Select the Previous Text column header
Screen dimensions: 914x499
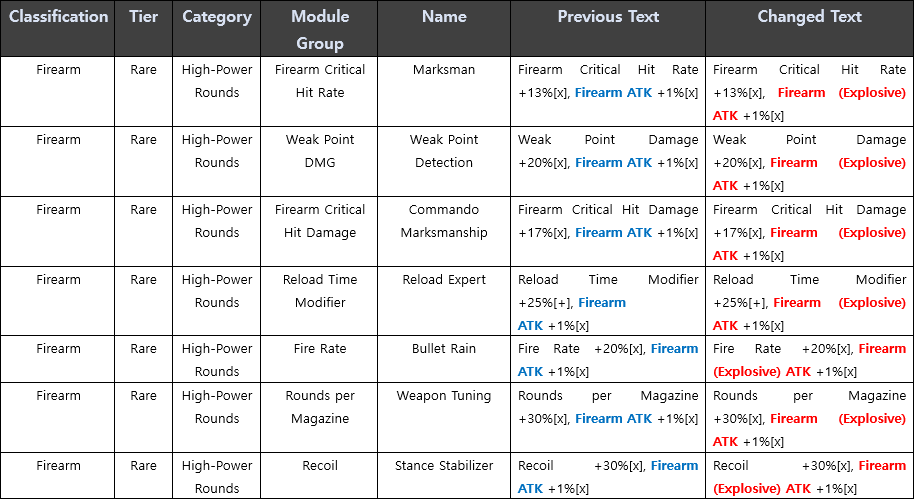(x=608, y=17)
